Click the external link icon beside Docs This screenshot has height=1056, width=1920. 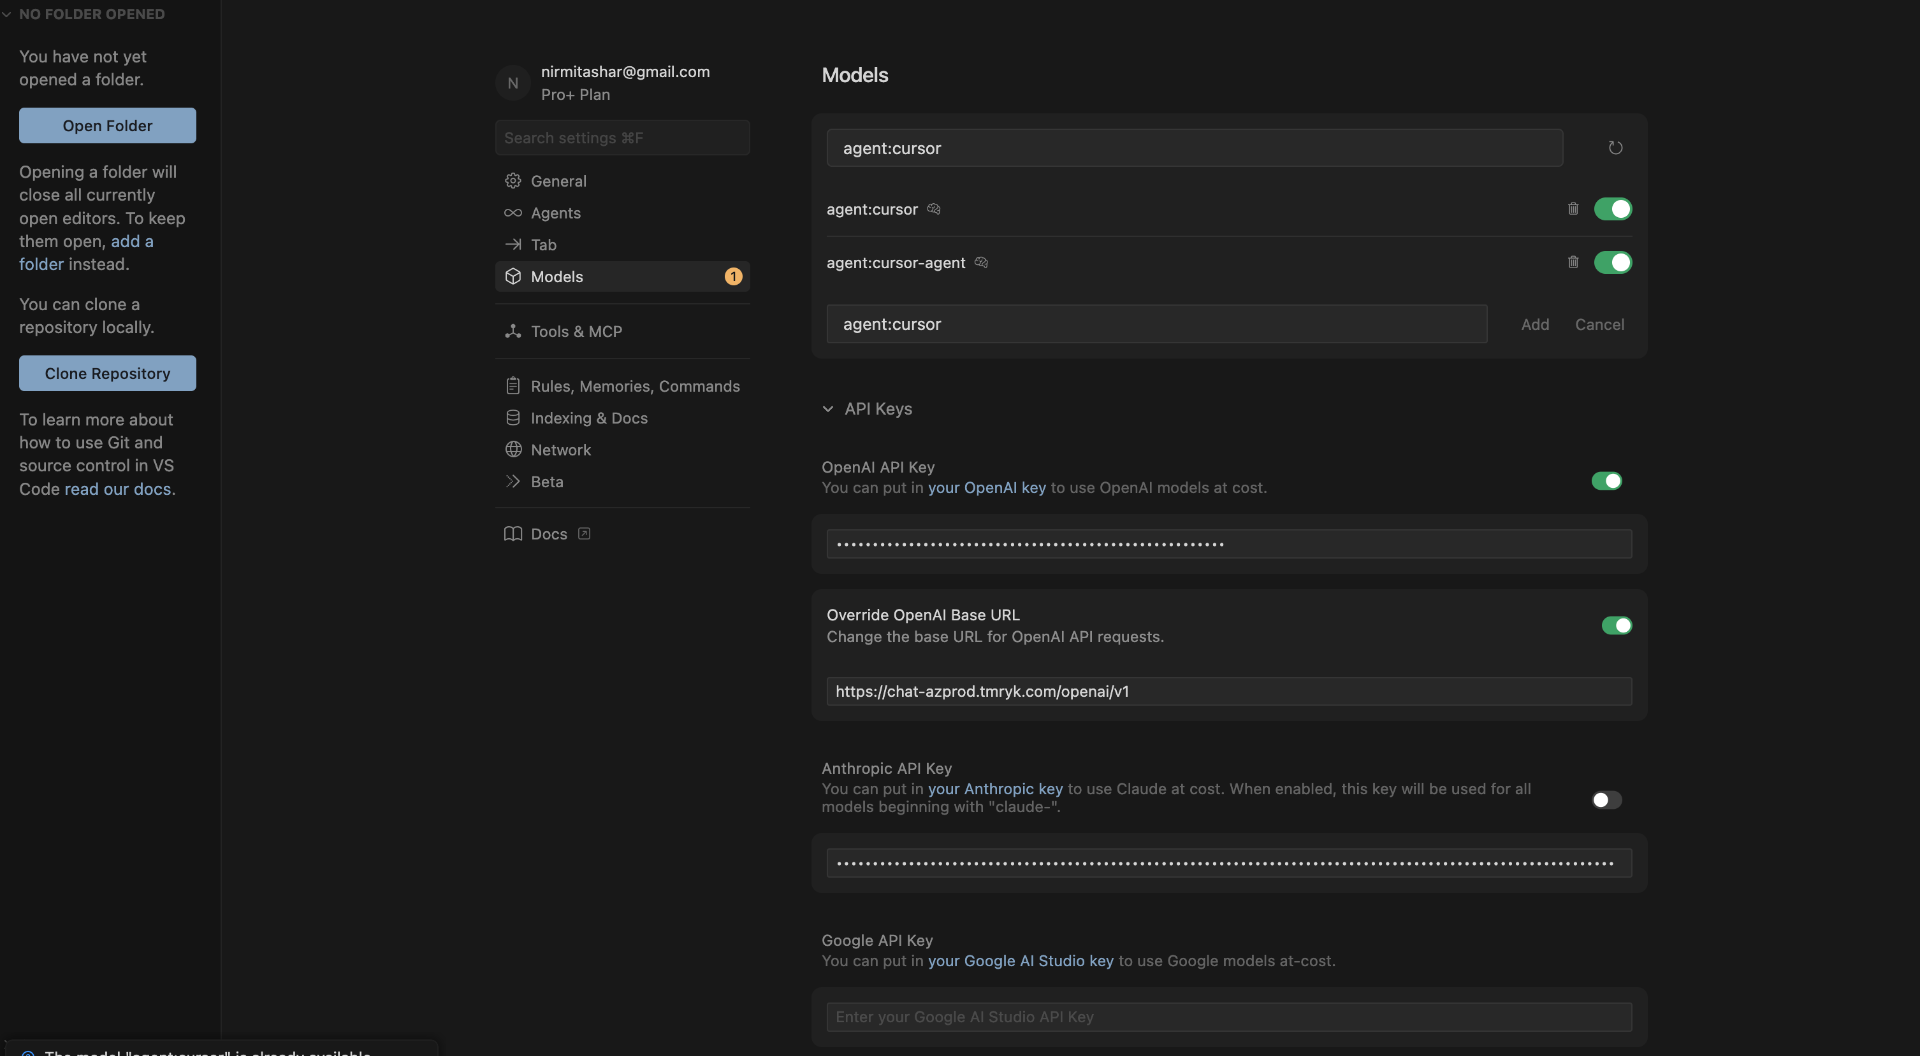(584, 534)
